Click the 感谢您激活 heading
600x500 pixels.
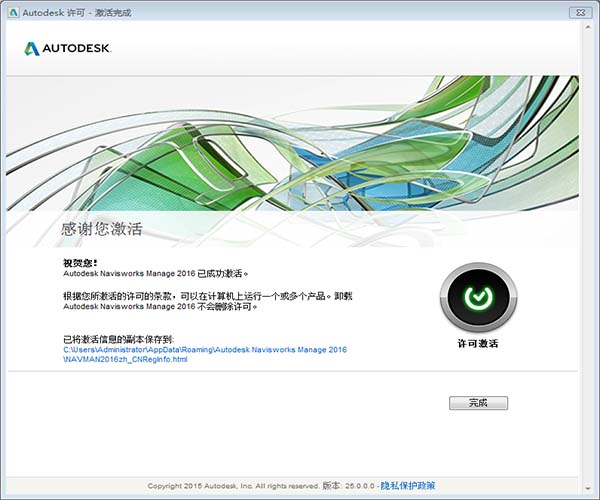(x=101, y=229)
